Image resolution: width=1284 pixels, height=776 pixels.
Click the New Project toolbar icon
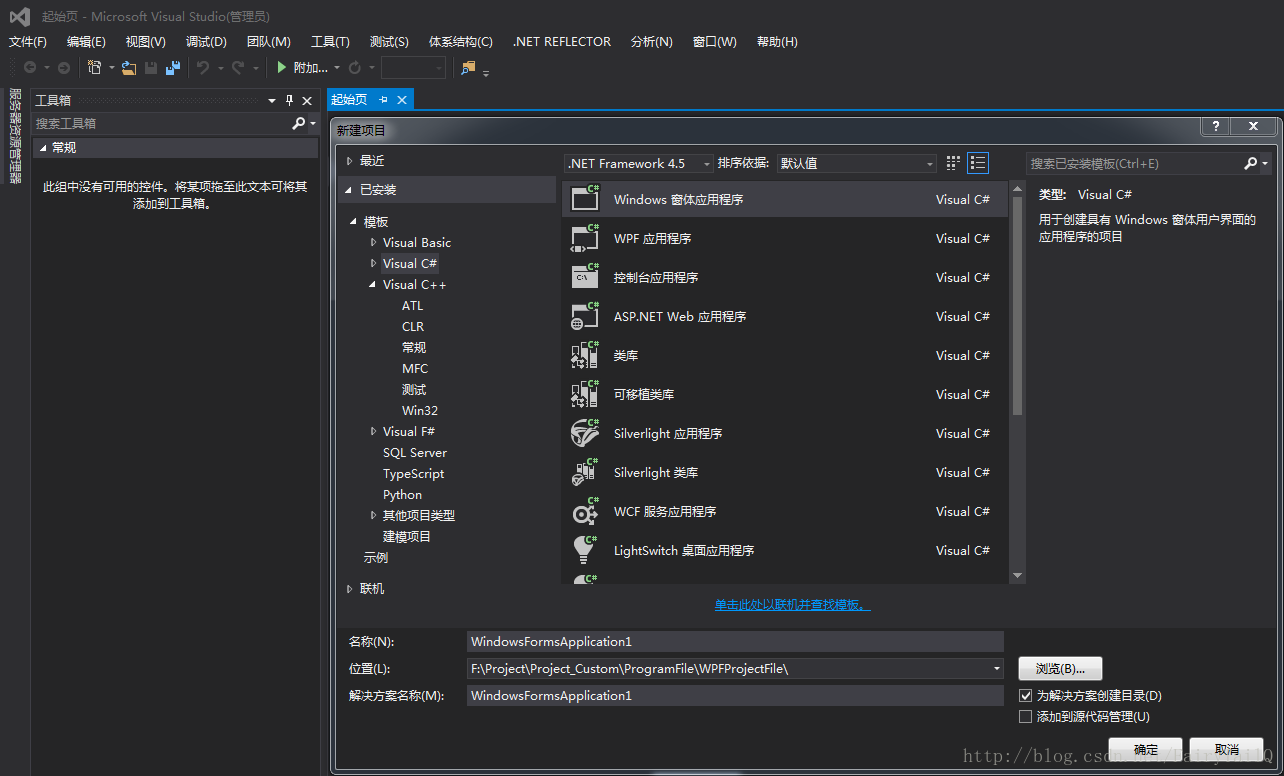point(95,67)
